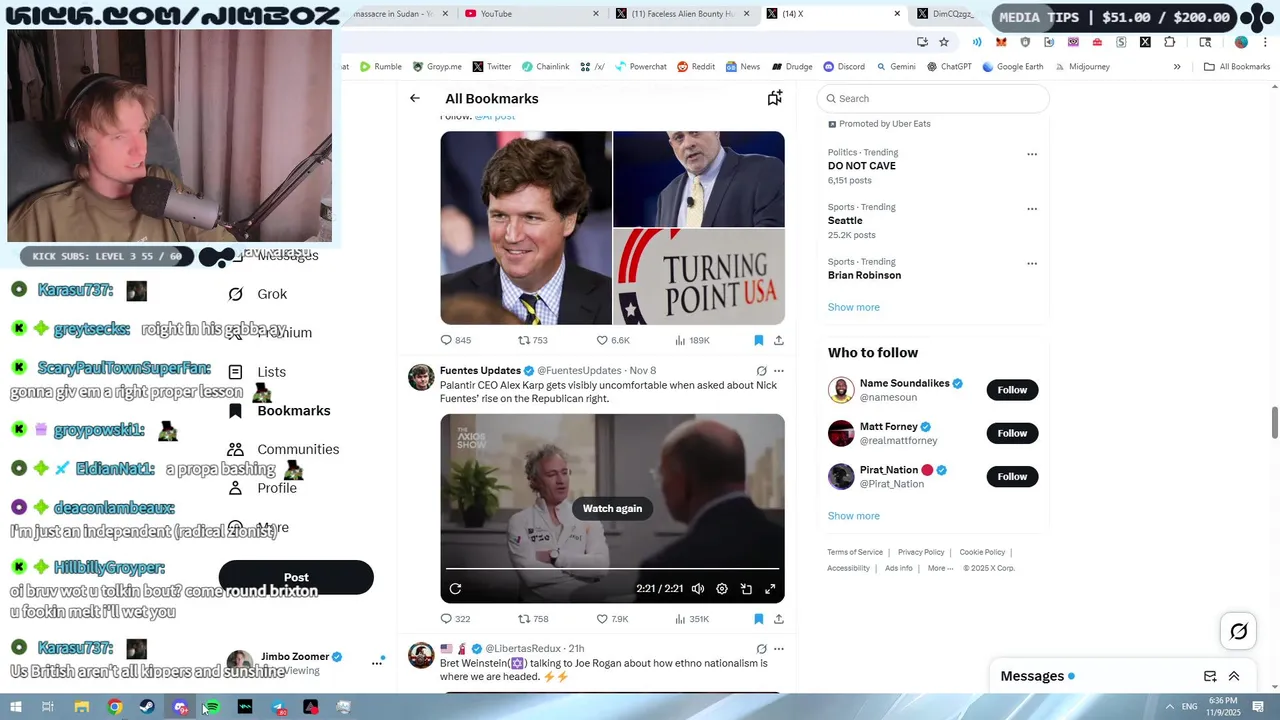Viewport: 1280px width, 720px height.
Task: Focus the X Search field
Action: pyautogui.click(x=933, y=98)
